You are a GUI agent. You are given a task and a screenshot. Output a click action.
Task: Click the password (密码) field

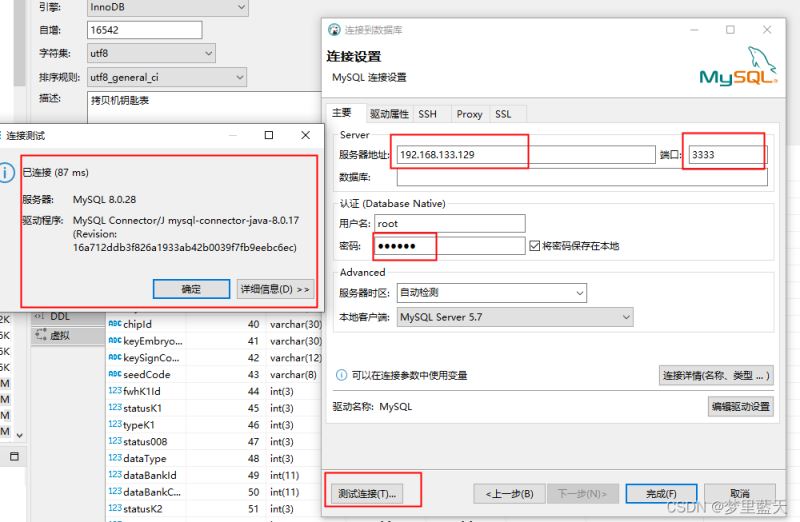coord(449,246)
